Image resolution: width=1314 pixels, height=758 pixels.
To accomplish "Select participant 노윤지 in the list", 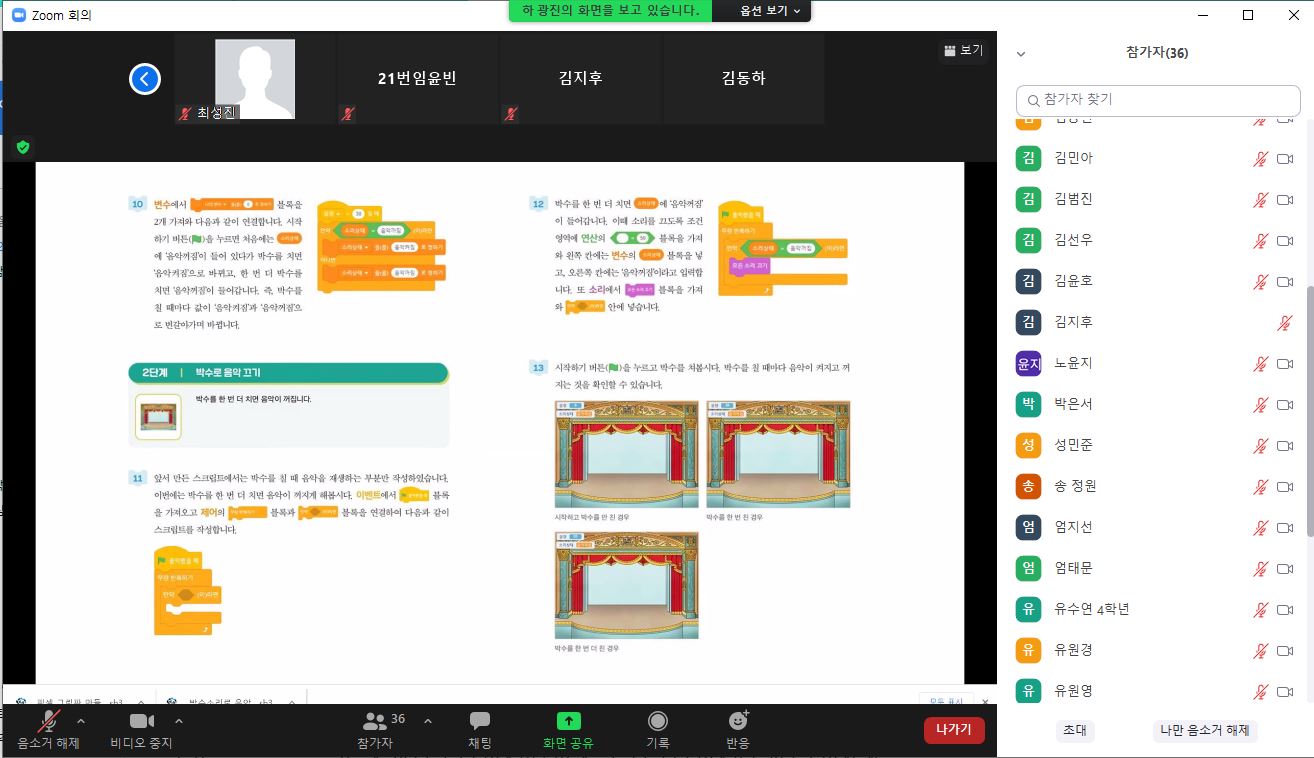I will point(1073,363).
